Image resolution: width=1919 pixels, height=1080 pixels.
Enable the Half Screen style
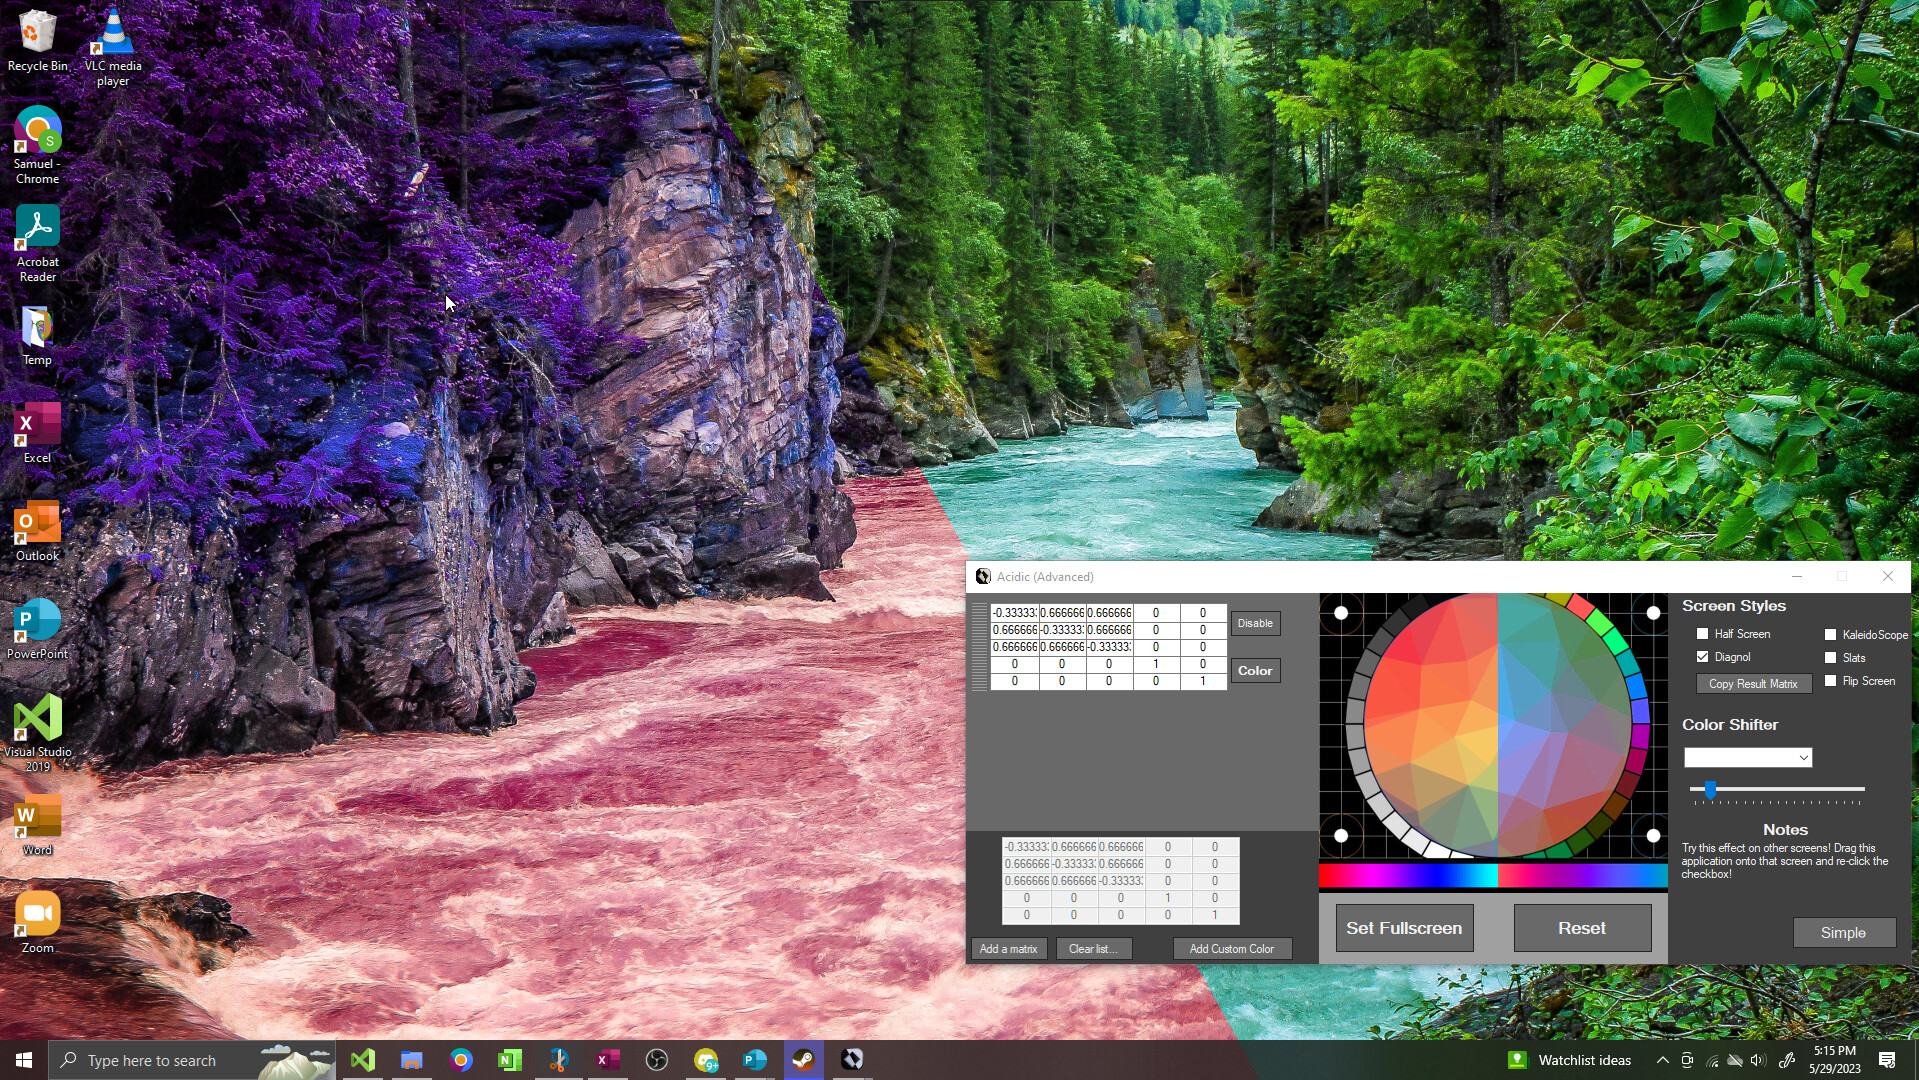(1703, 633)
